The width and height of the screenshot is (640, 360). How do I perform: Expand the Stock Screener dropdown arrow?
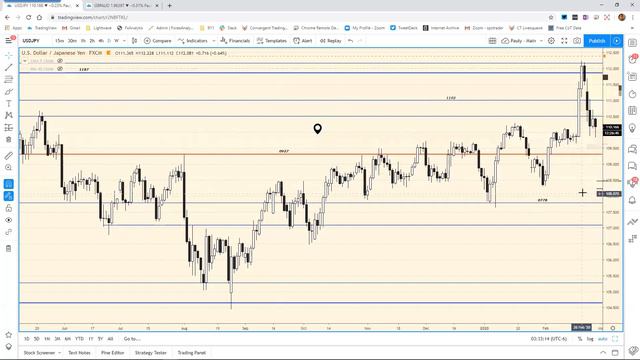60,353
